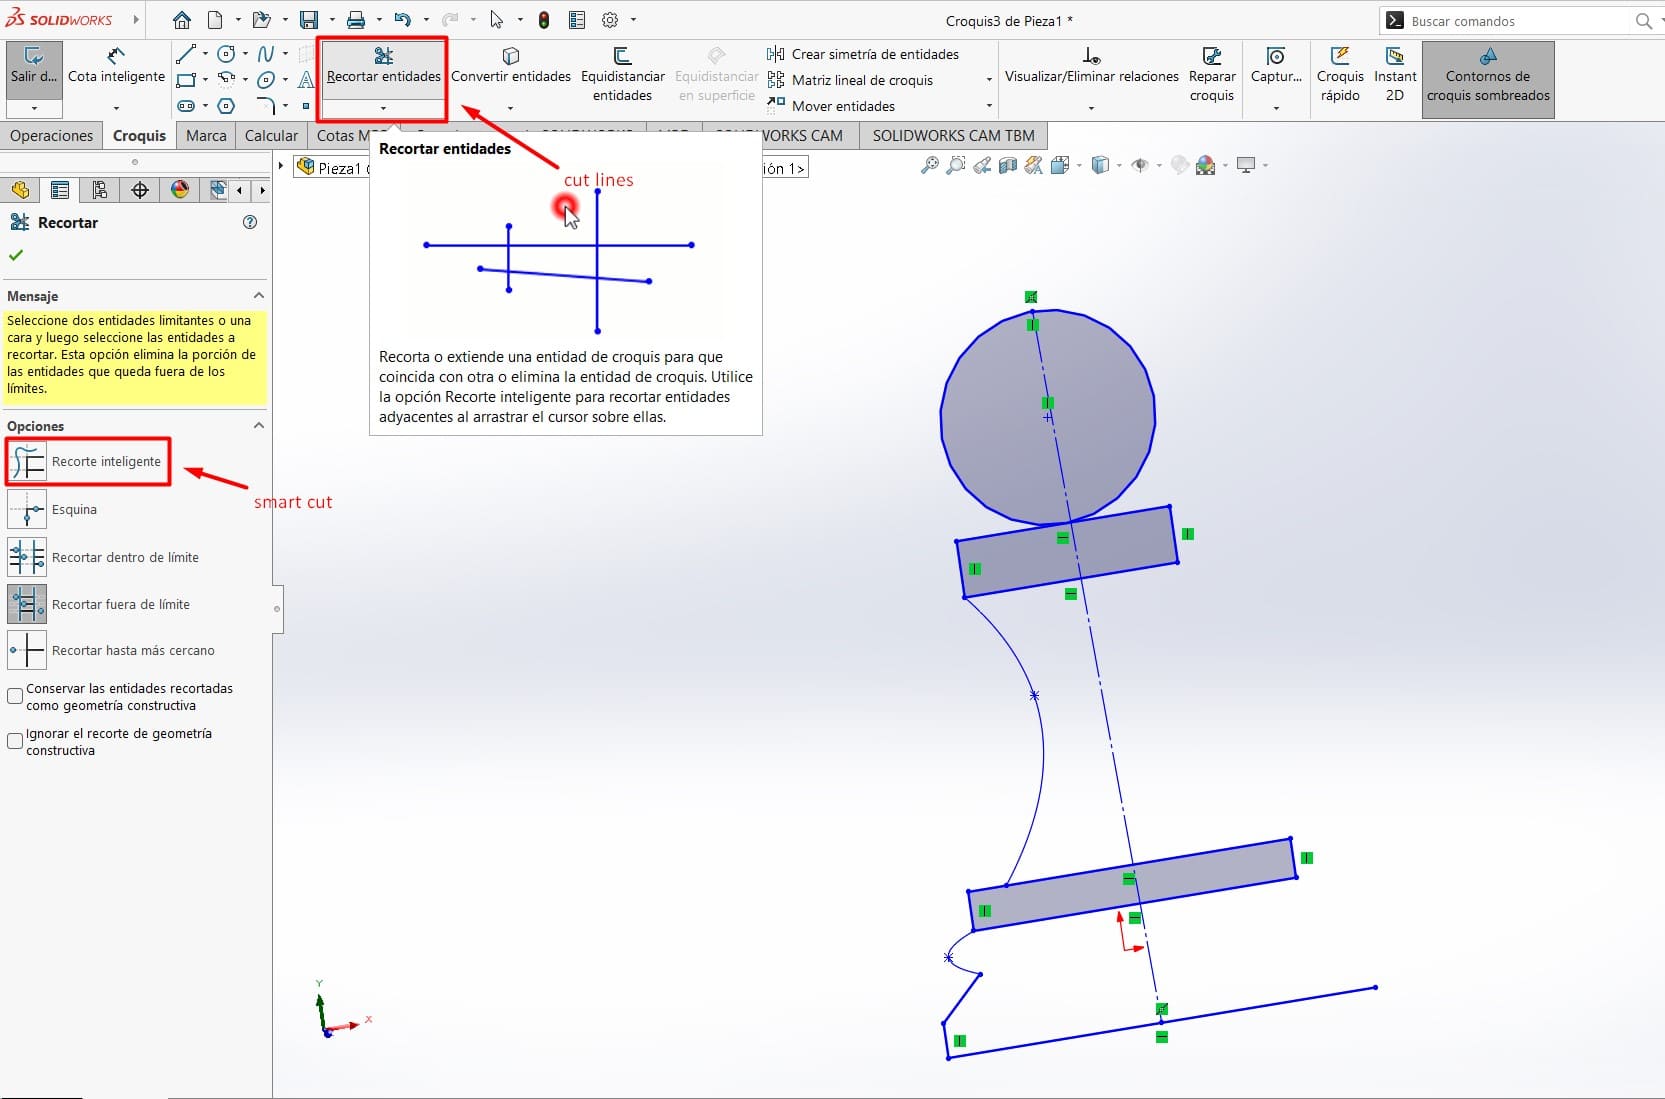Create a new document with New icon
The image size is (1665, 1099).
tap(215, 20)
